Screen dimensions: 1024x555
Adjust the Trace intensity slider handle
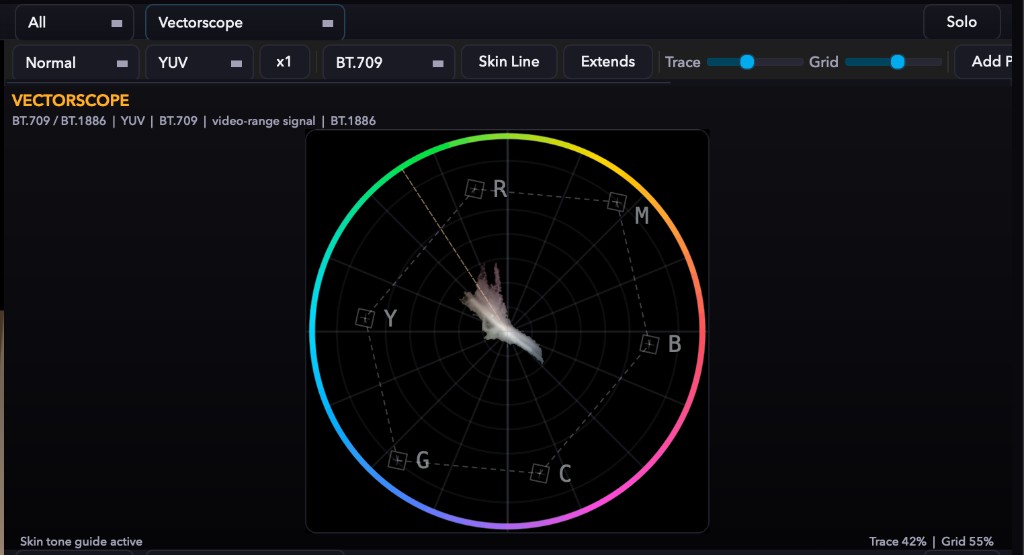(x=747, y=62)
